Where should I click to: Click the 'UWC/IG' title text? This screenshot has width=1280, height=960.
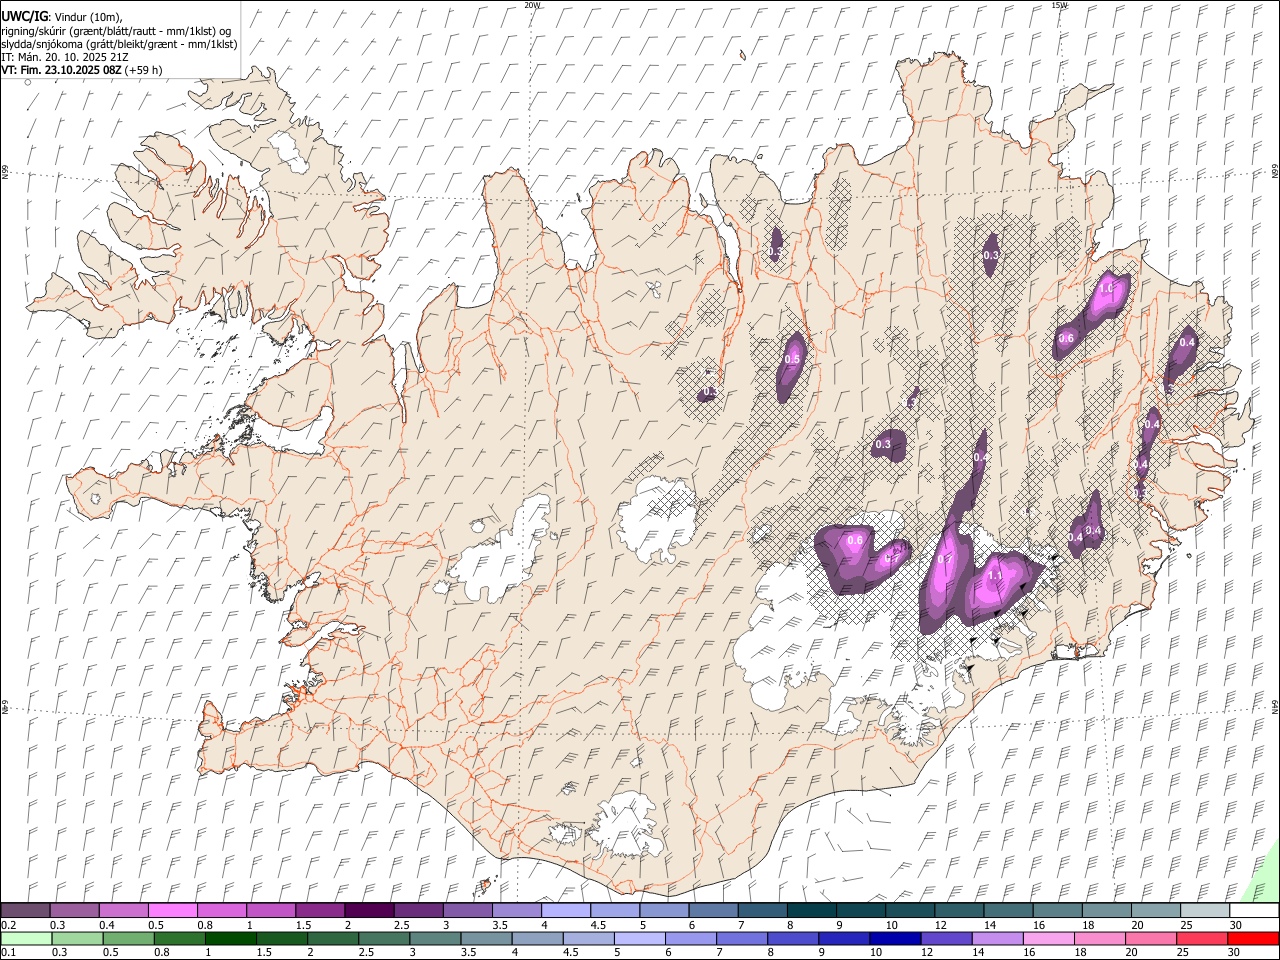(25, 16)
